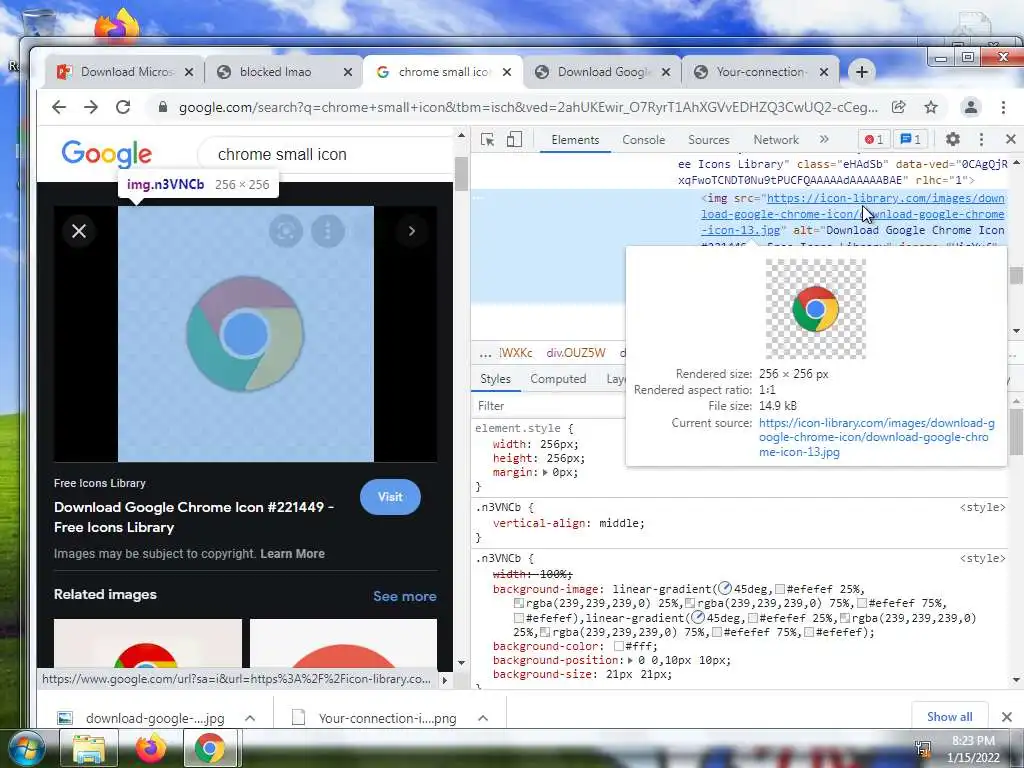
Task: Open Firefox from the taskbar
Action: point(150,748)
